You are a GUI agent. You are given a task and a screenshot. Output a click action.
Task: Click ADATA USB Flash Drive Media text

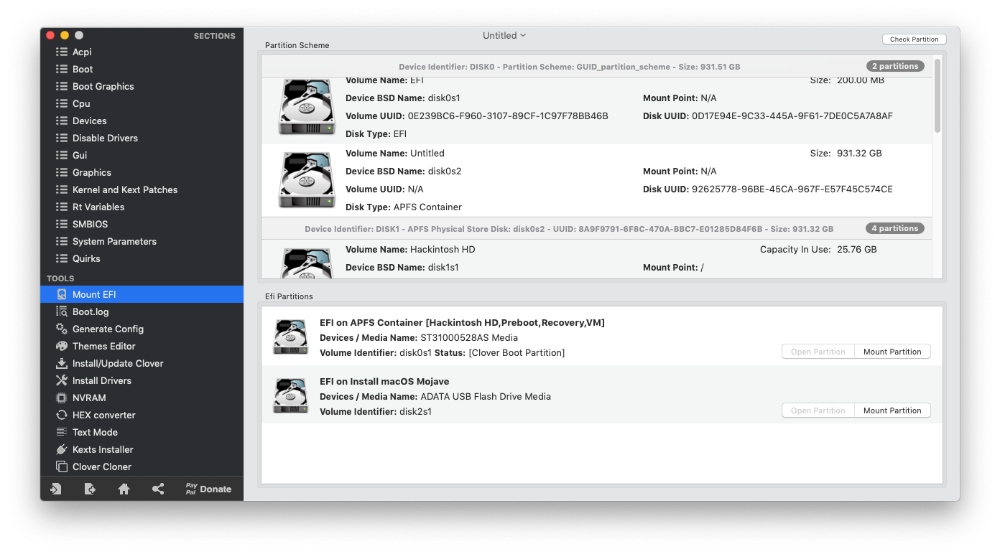[485, 397]
